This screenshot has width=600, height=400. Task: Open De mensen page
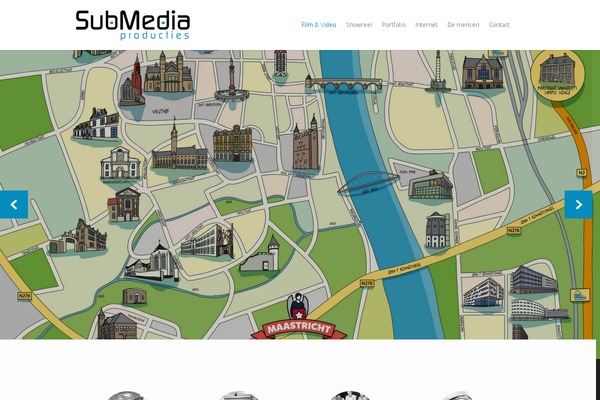pyautogui.click(x=463, y=24)
